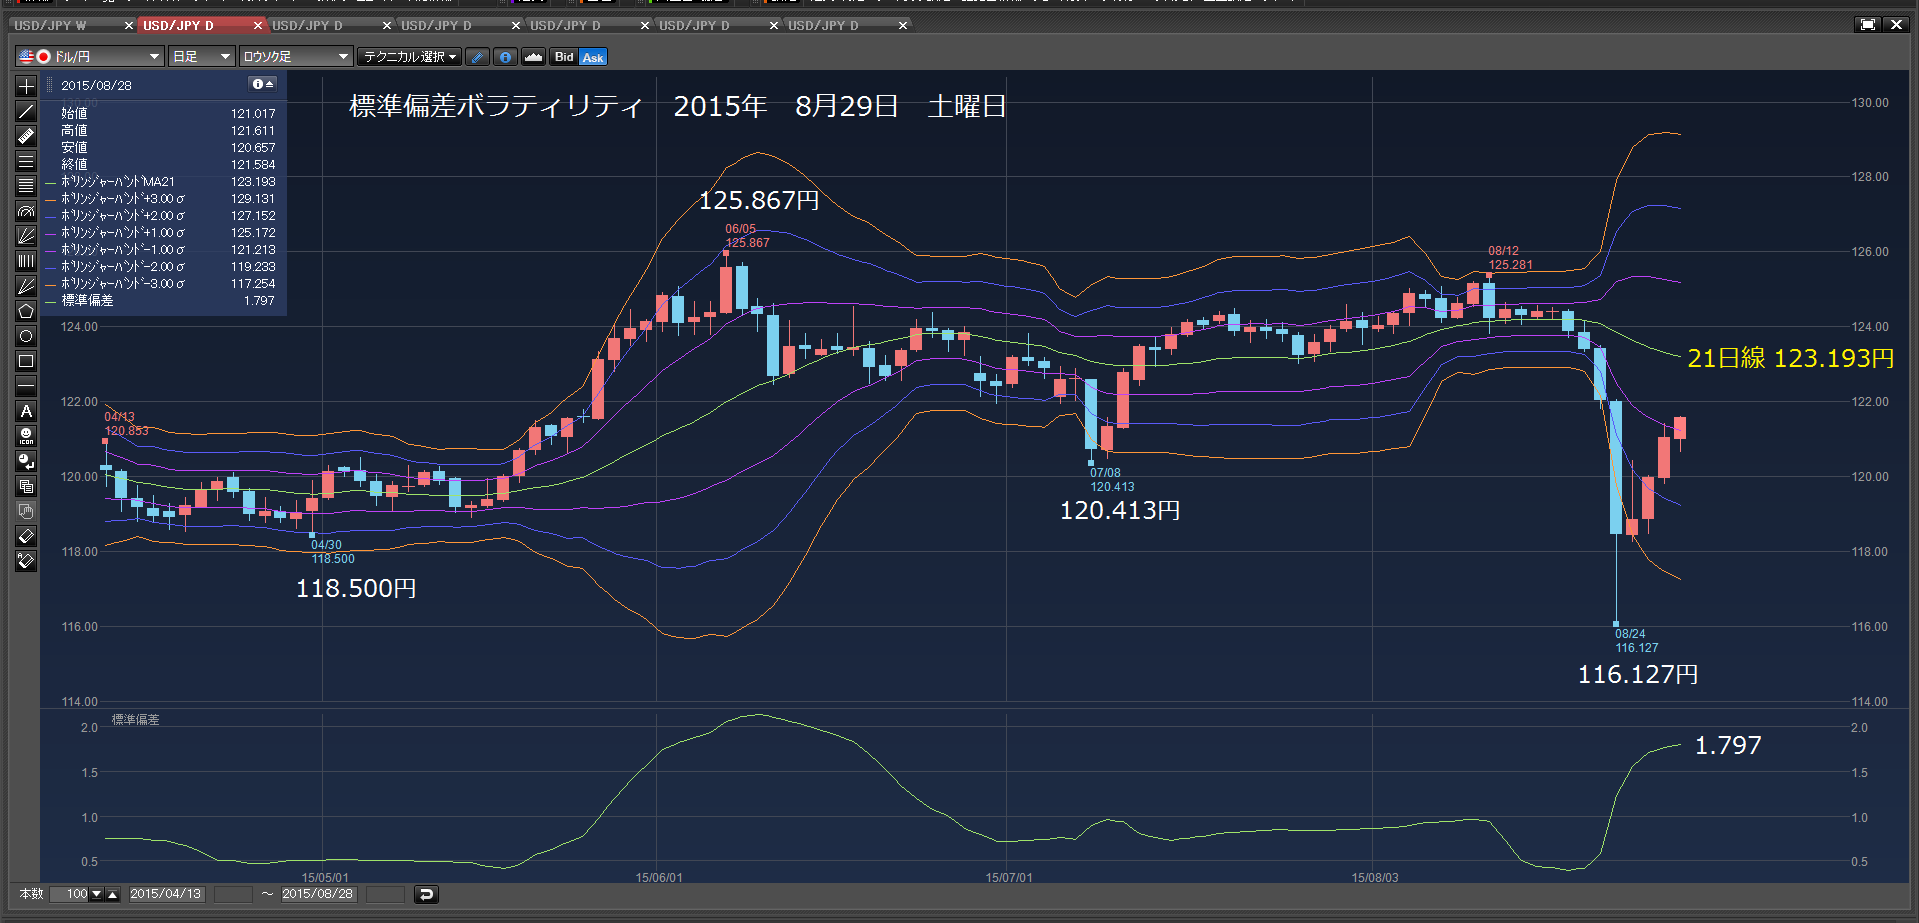Click the ボリンジャーバンドMA21 legend row
Screen dimensions: 1919x923
pyautogui.click(x=160, y=182)
